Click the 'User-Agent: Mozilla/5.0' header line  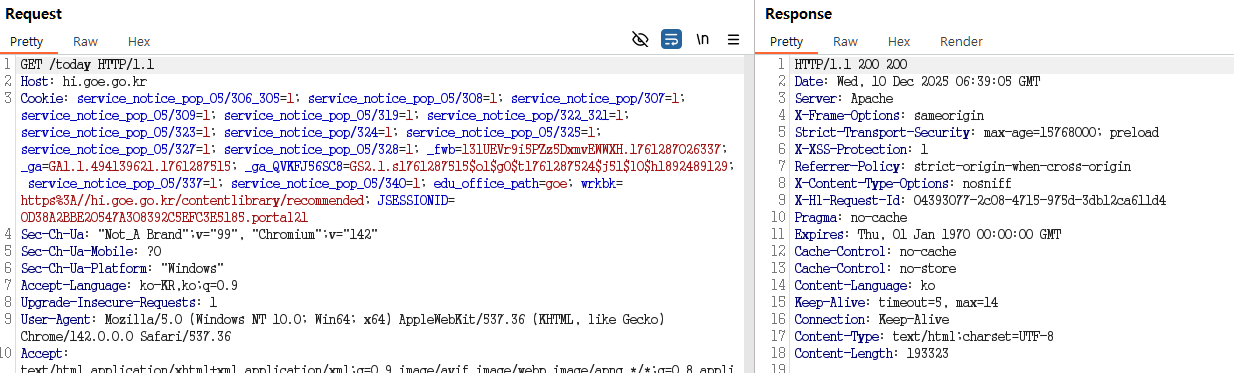point(342,320)
